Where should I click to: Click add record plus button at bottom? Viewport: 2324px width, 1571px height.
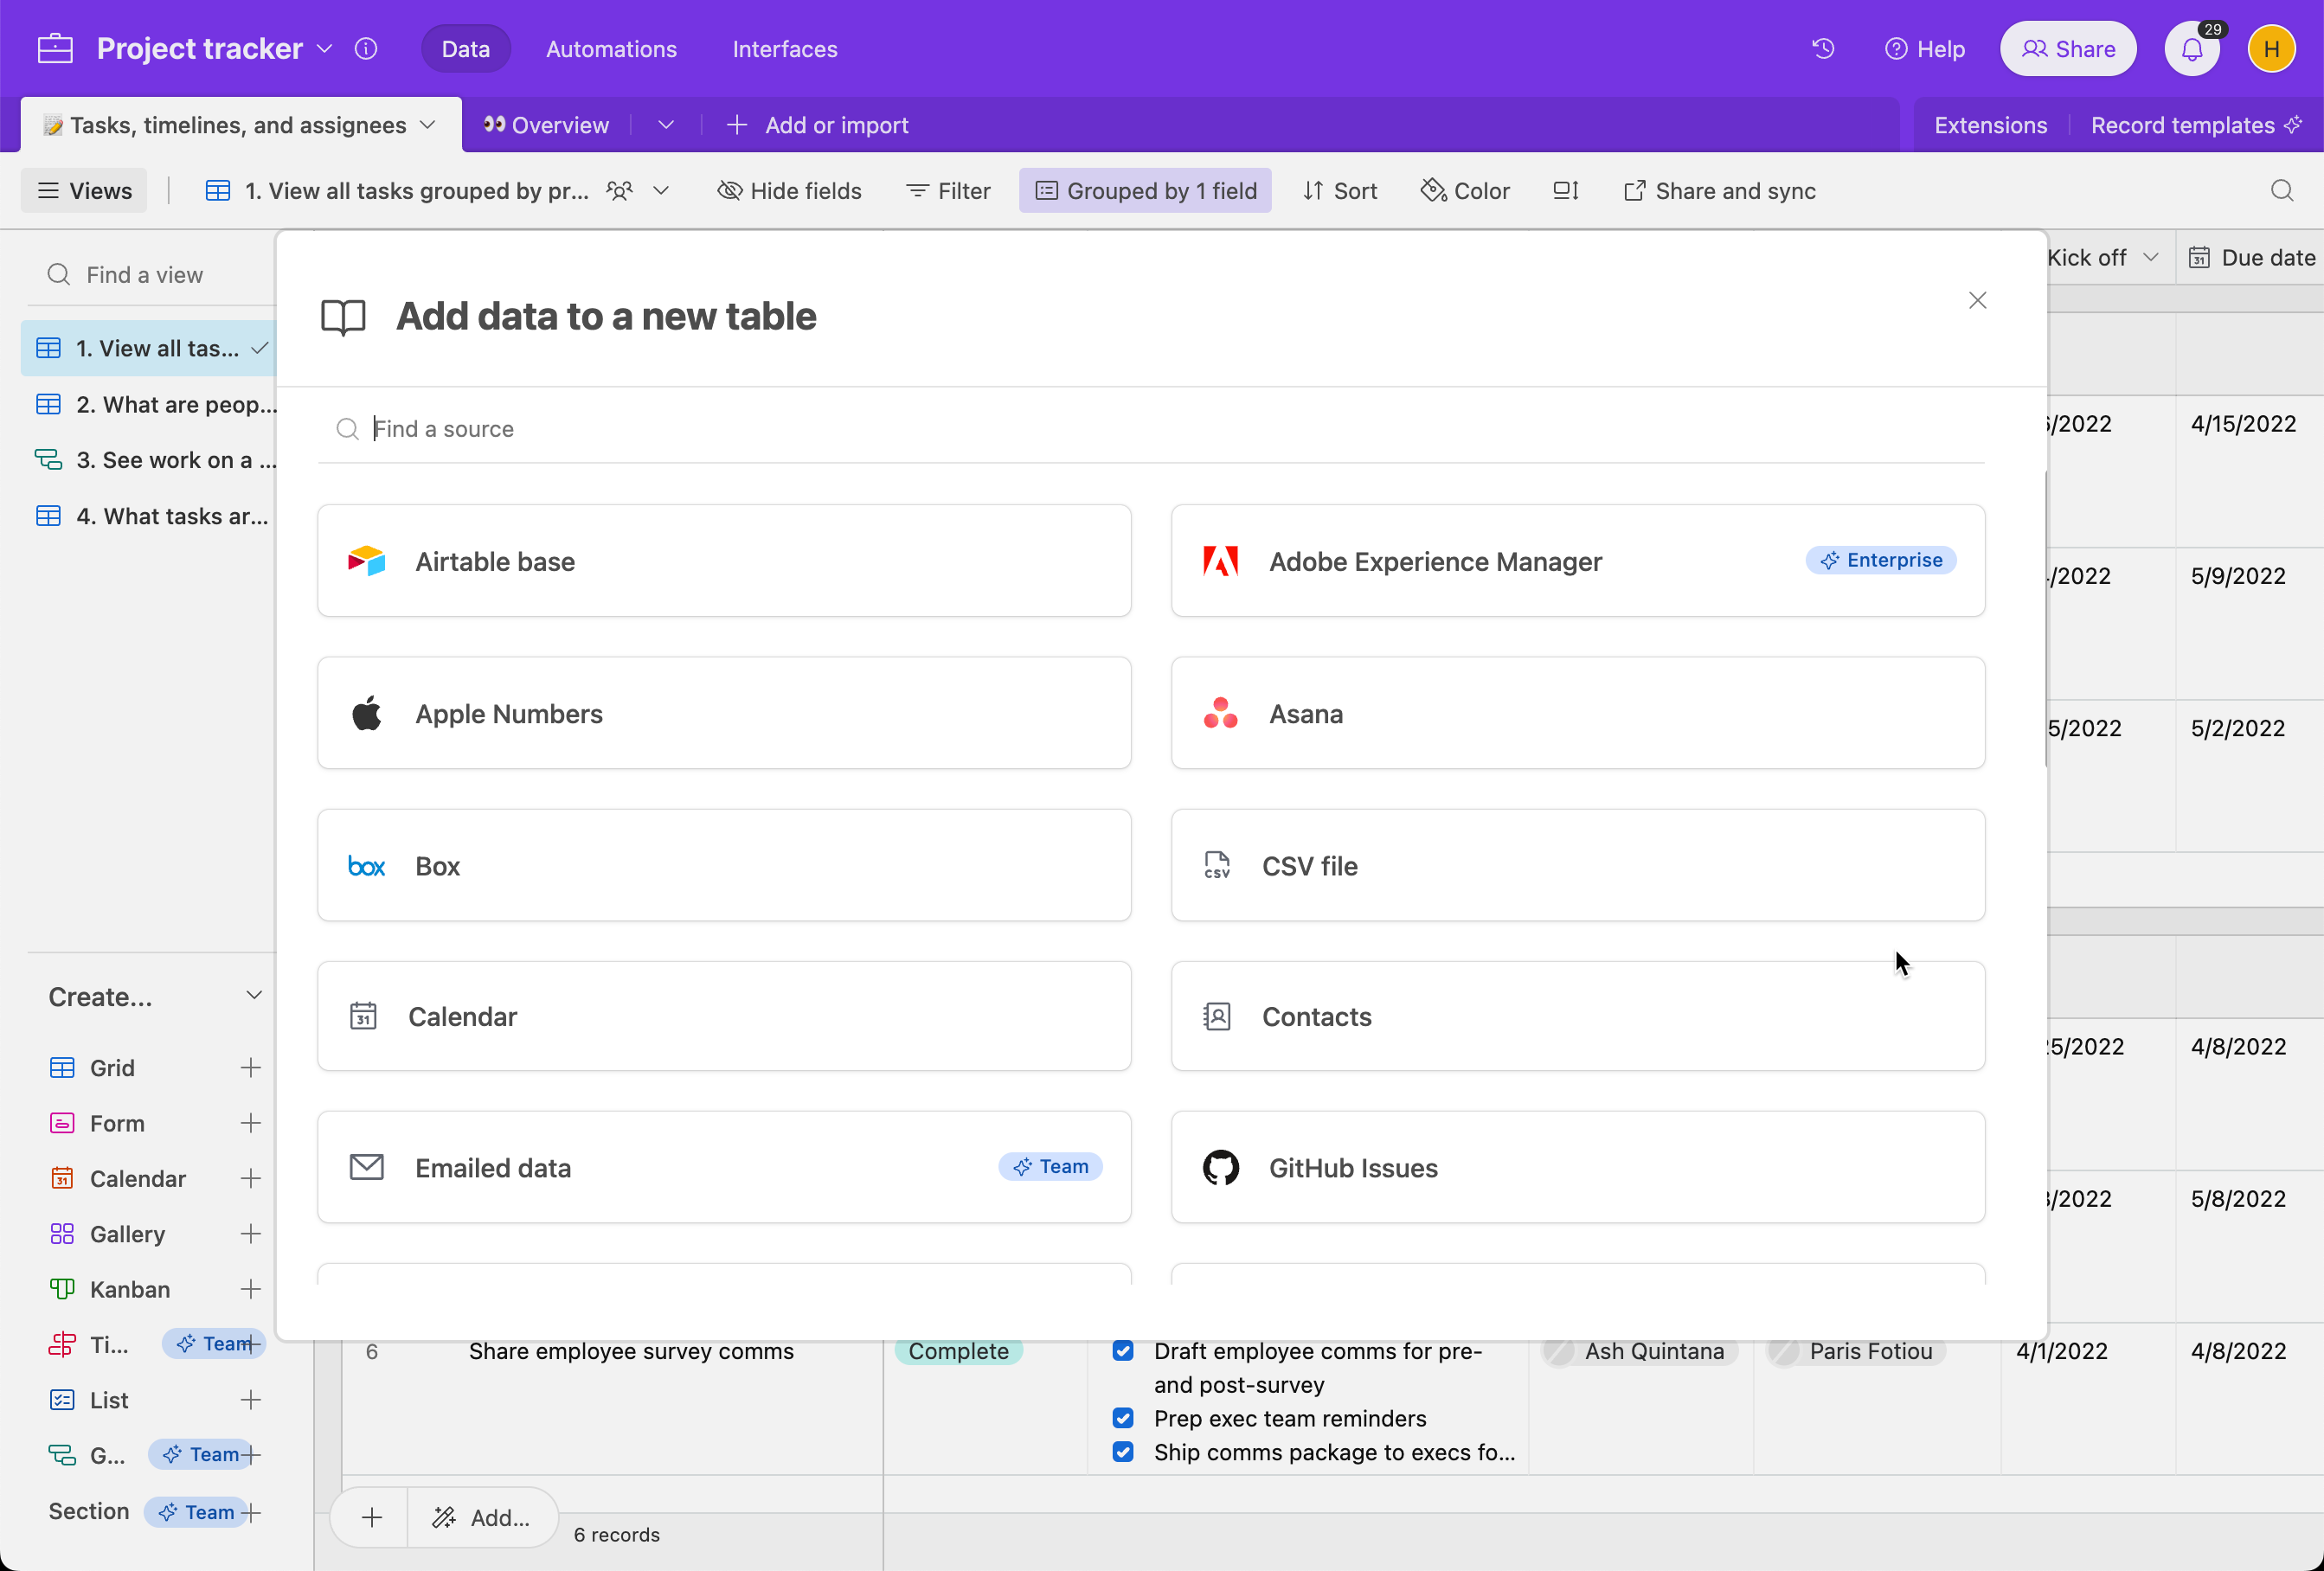(x=372, y=1517)
